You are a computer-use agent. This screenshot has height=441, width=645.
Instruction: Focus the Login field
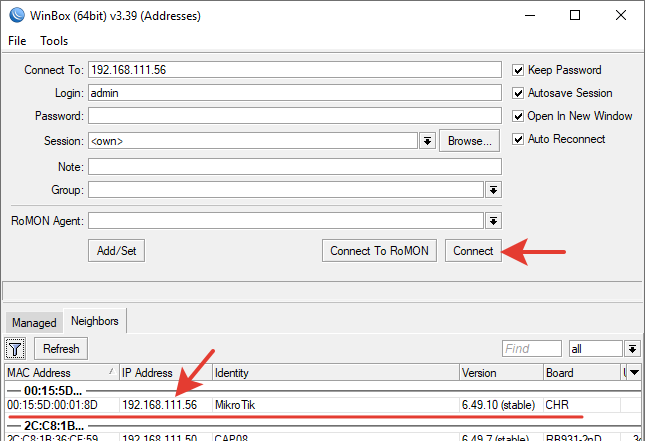(295, 93)
